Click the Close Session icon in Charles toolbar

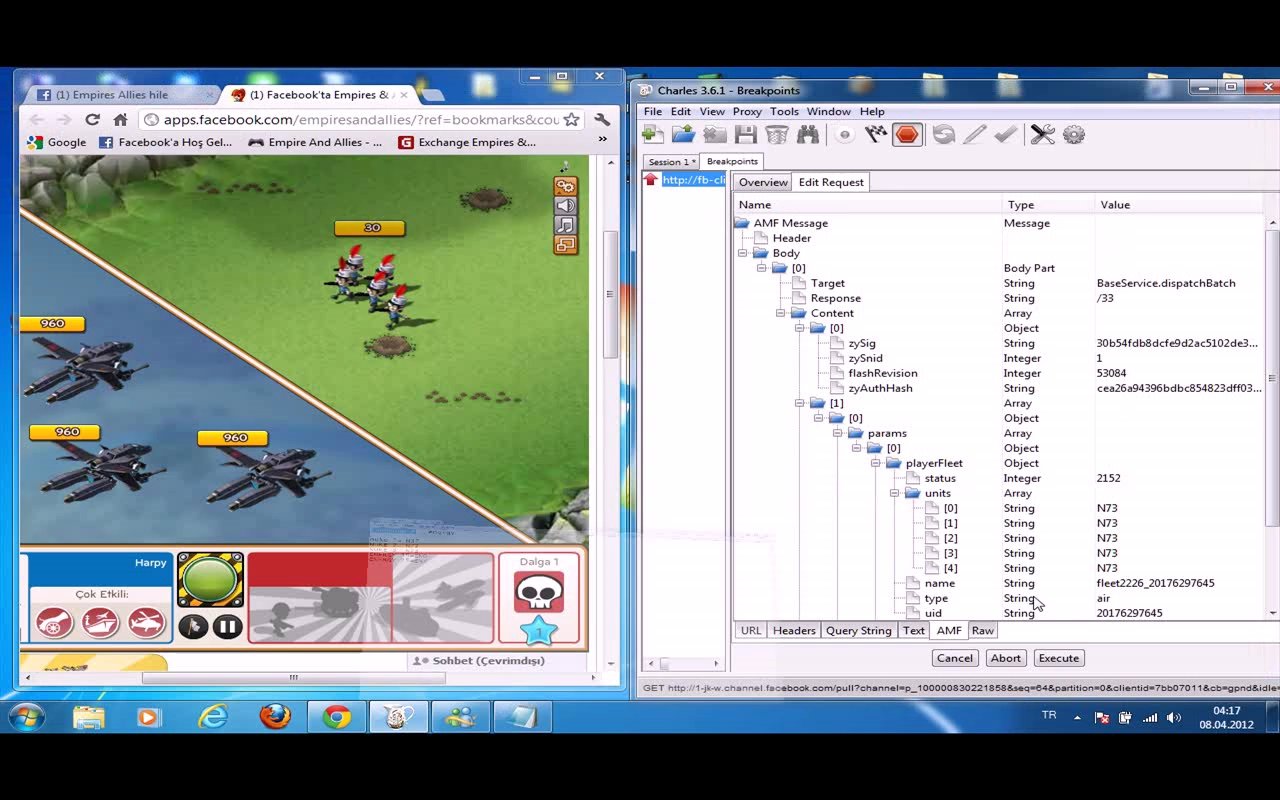point(715,135)
